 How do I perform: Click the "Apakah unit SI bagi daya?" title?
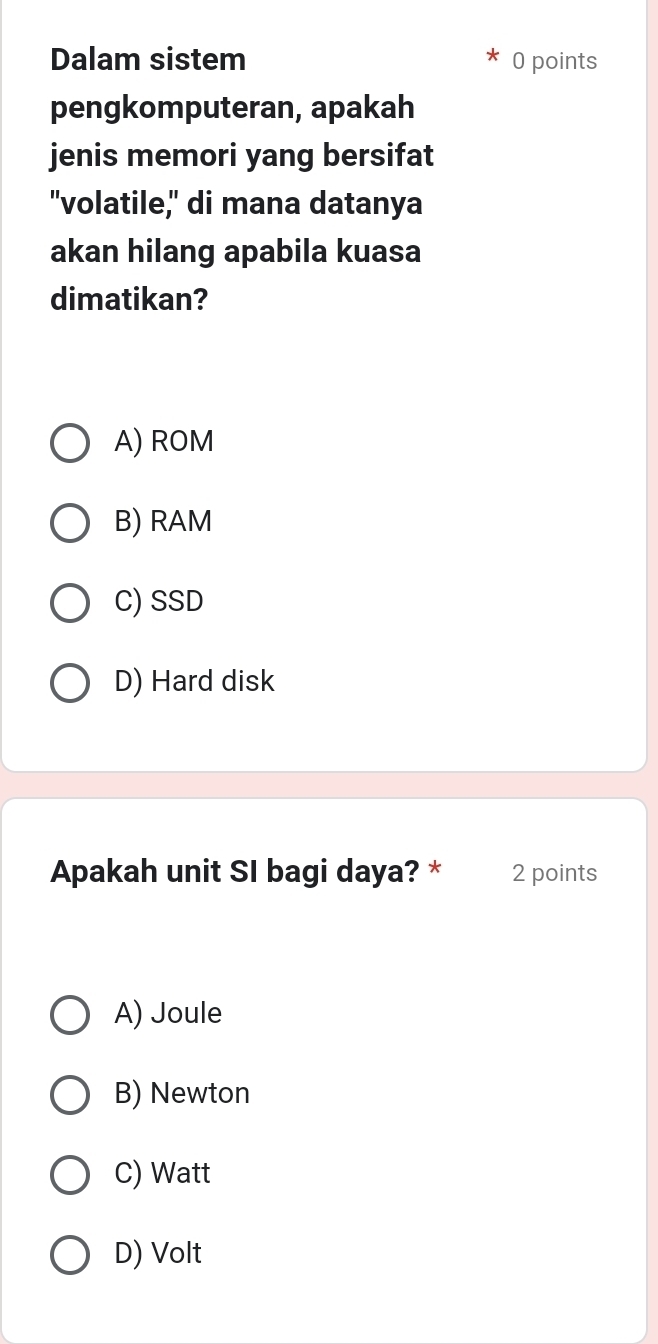(x=235, y=871)
